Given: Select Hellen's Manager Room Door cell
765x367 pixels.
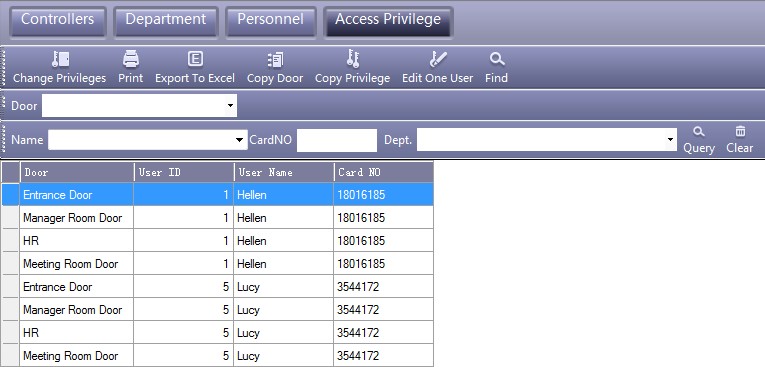Looking at the screenshot, I should [x=77, y=218].
